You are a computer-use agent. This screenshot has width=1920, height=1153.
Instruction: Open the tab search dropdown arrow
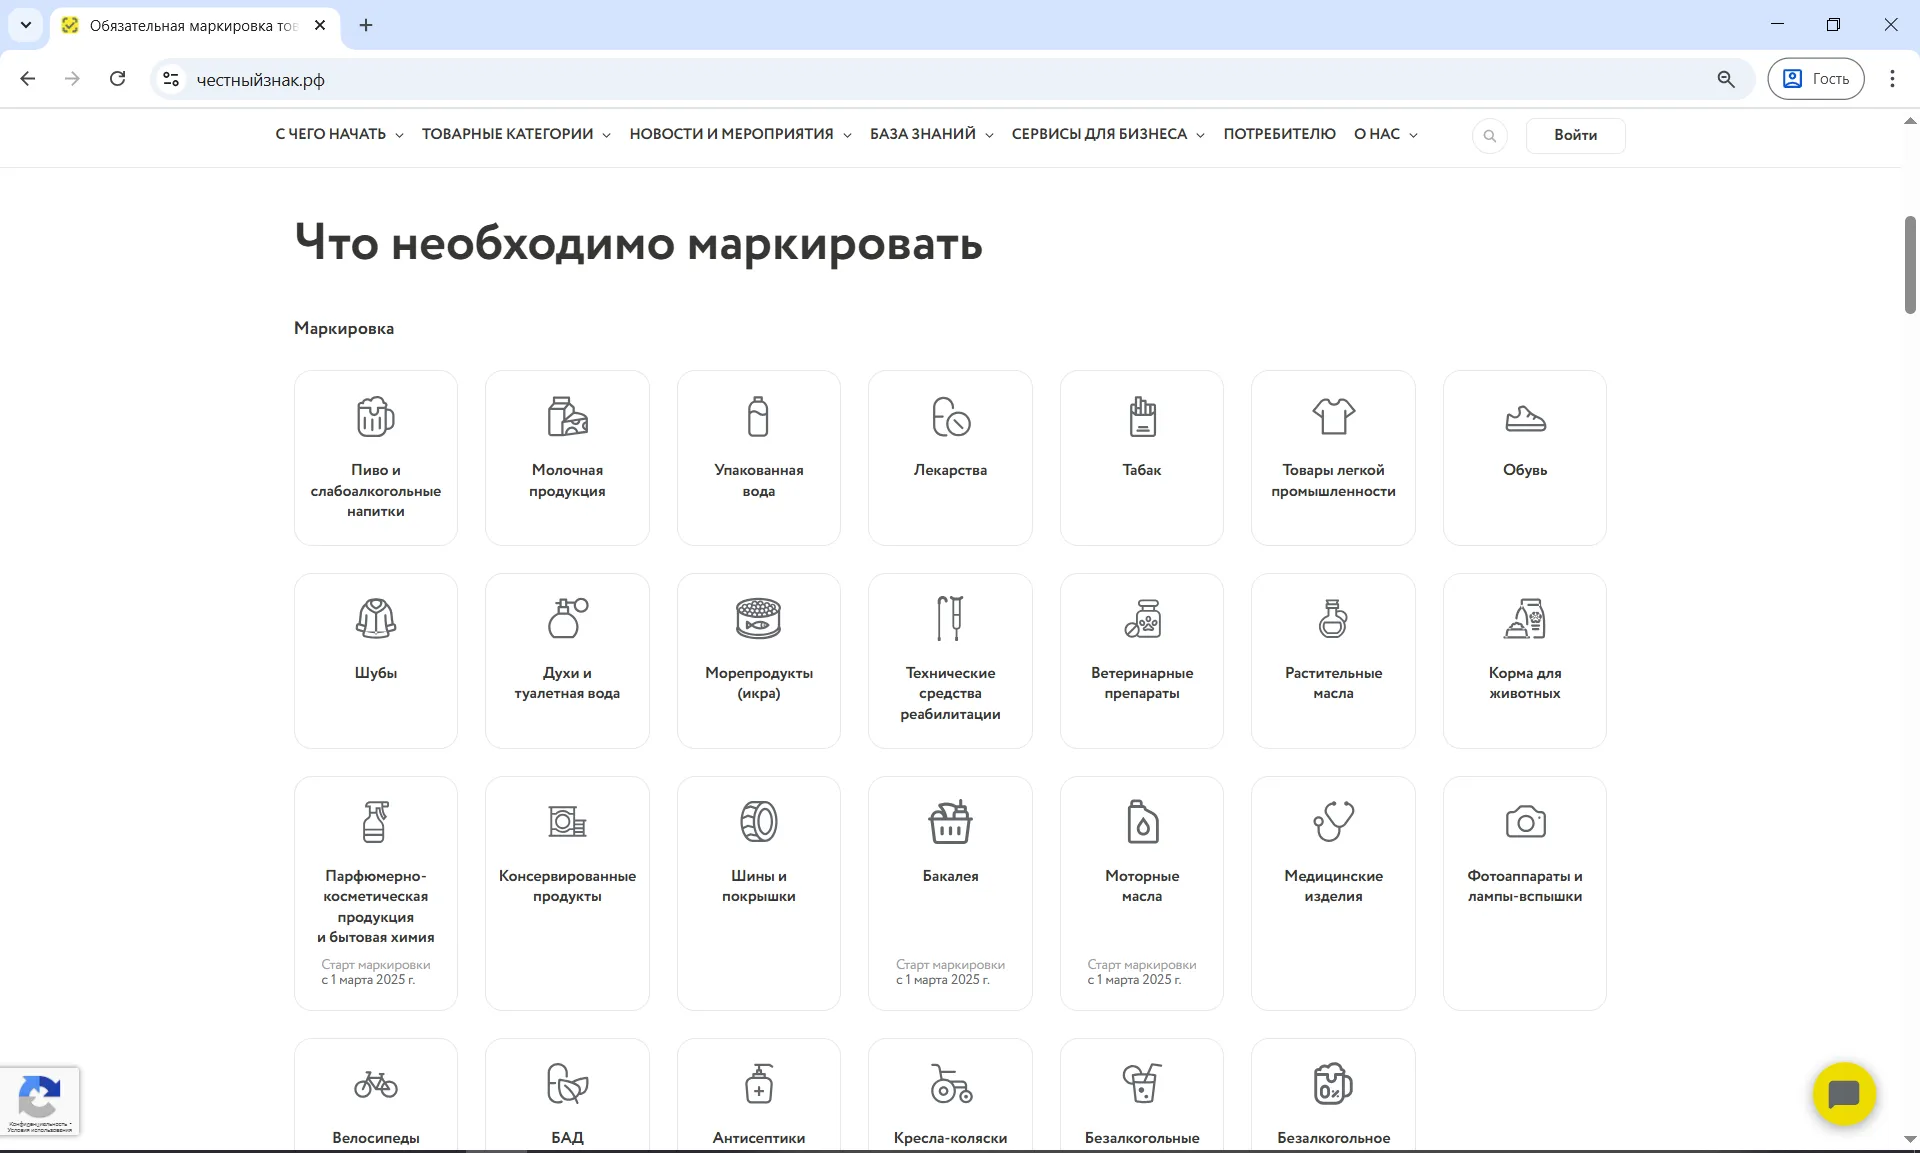pyautogui.click(x=26, y=25)
